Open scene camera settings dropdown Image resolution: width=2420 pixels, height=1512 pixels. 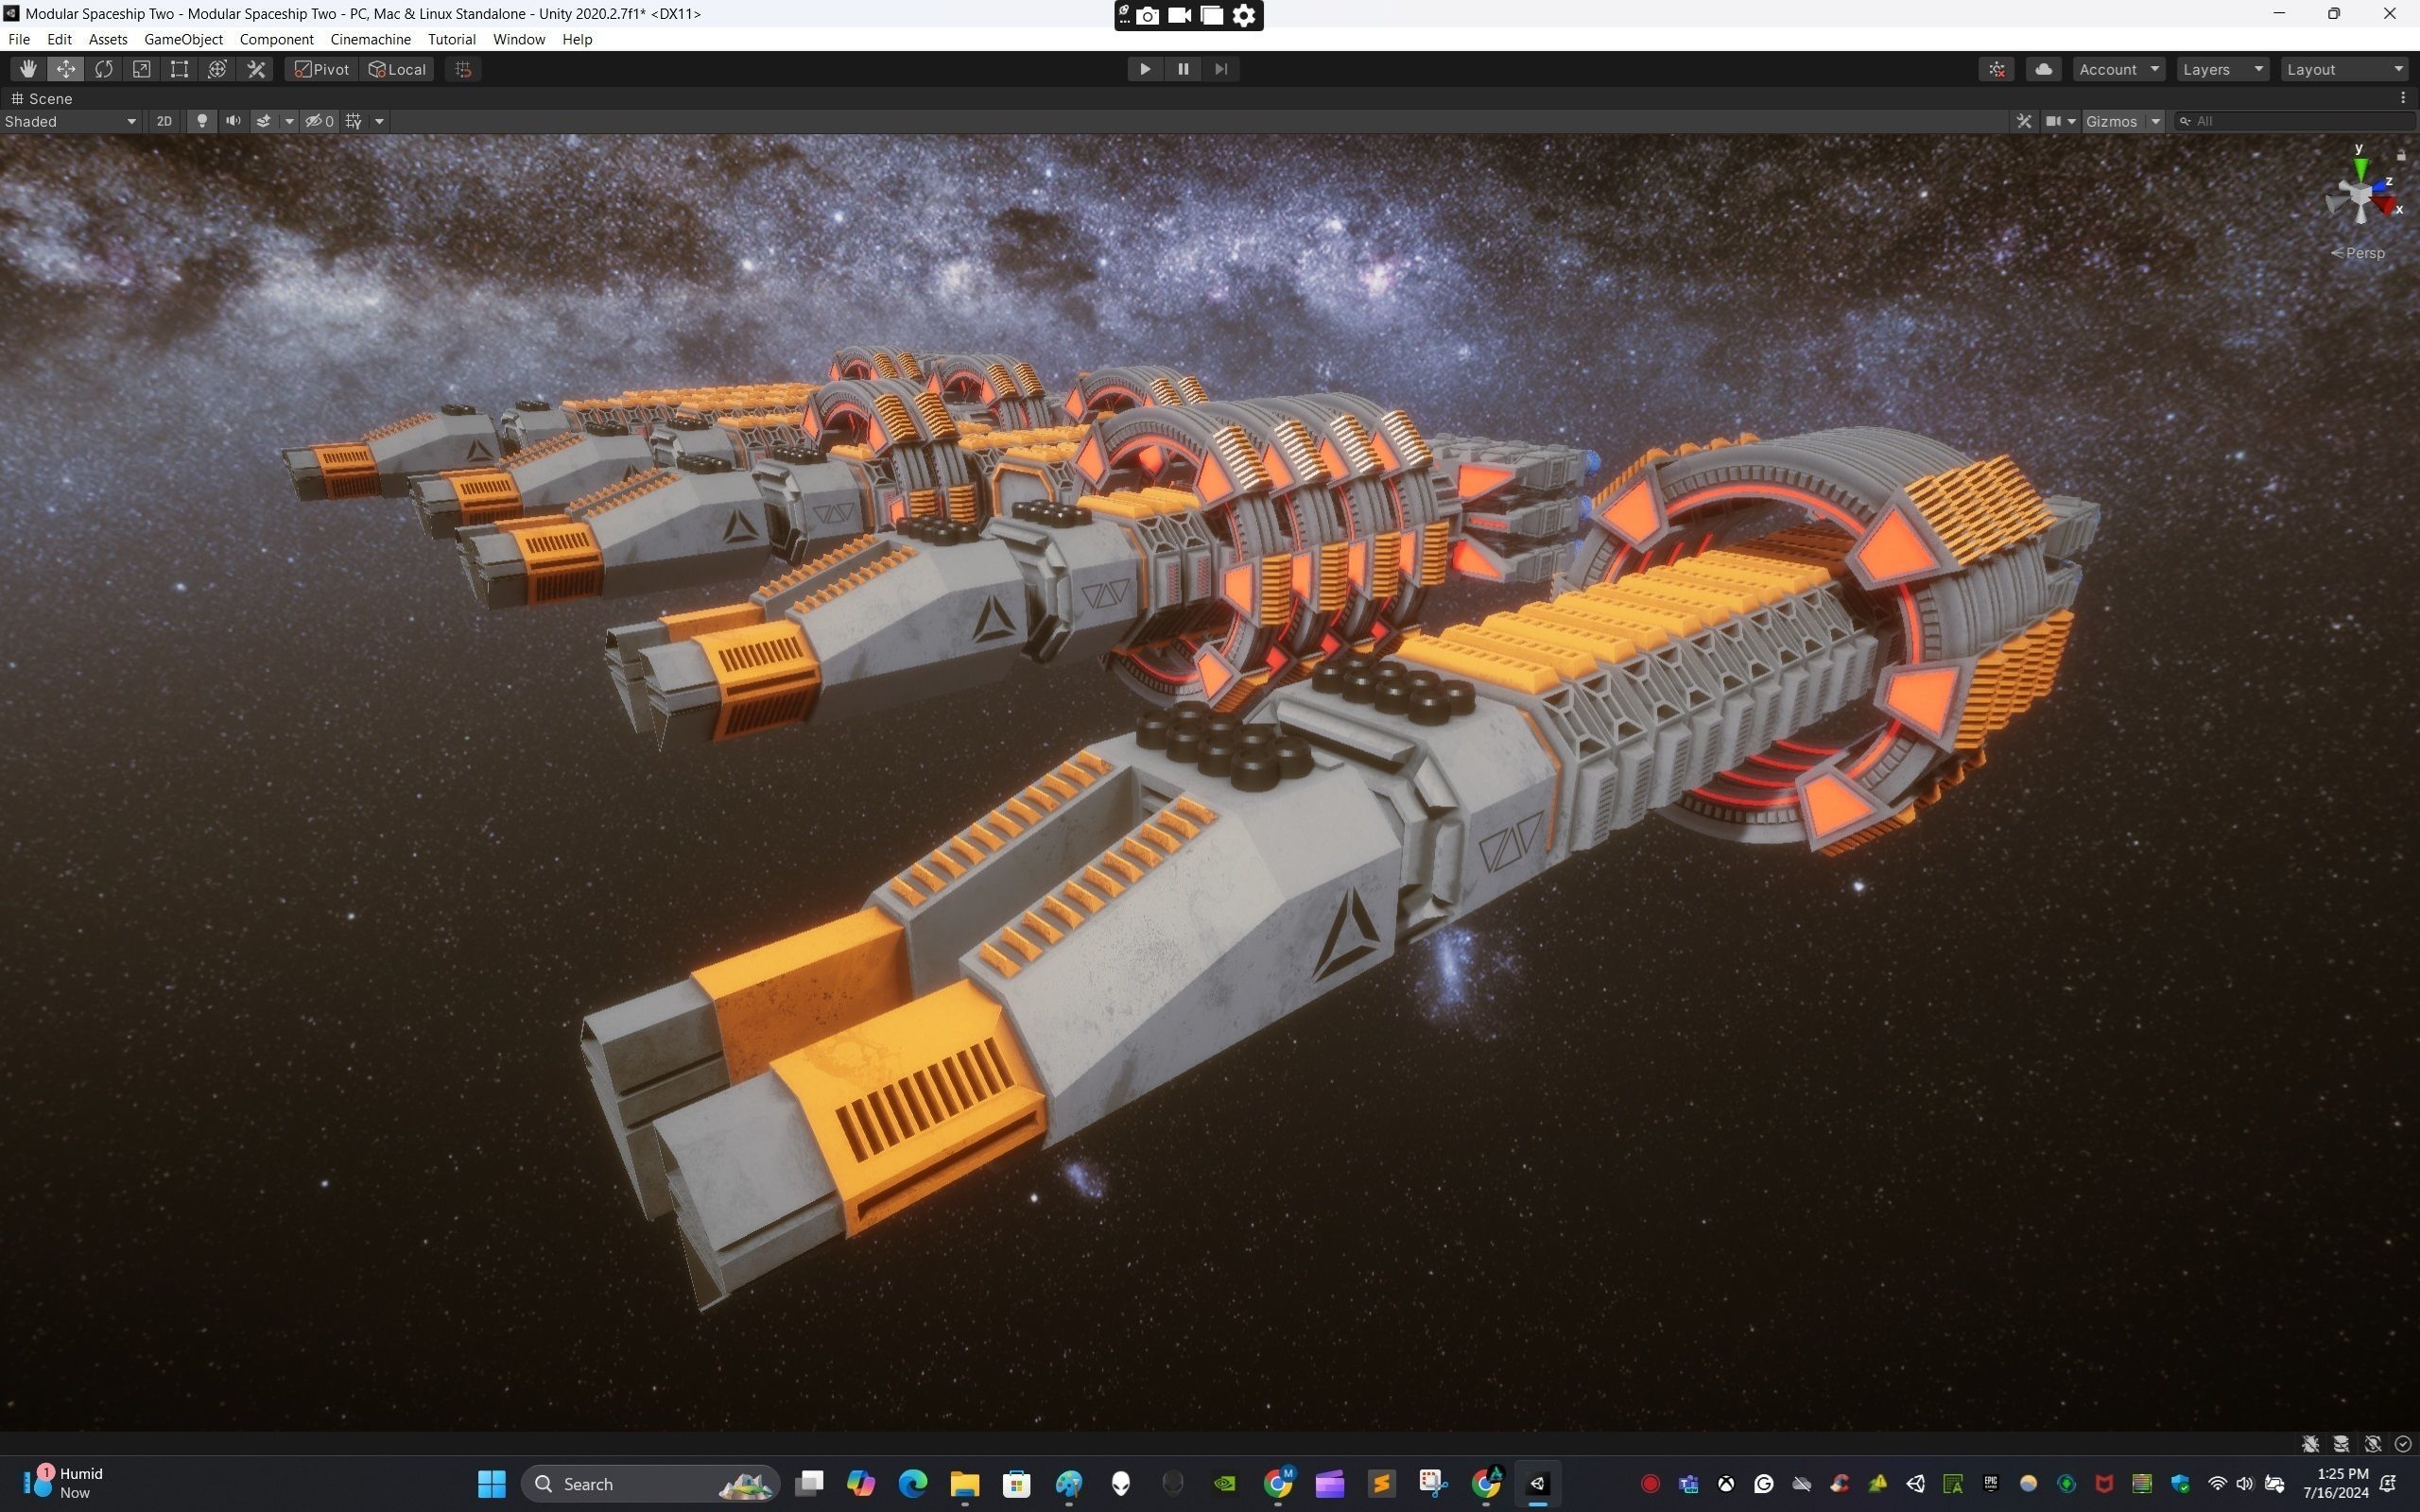coord(2061,121)
